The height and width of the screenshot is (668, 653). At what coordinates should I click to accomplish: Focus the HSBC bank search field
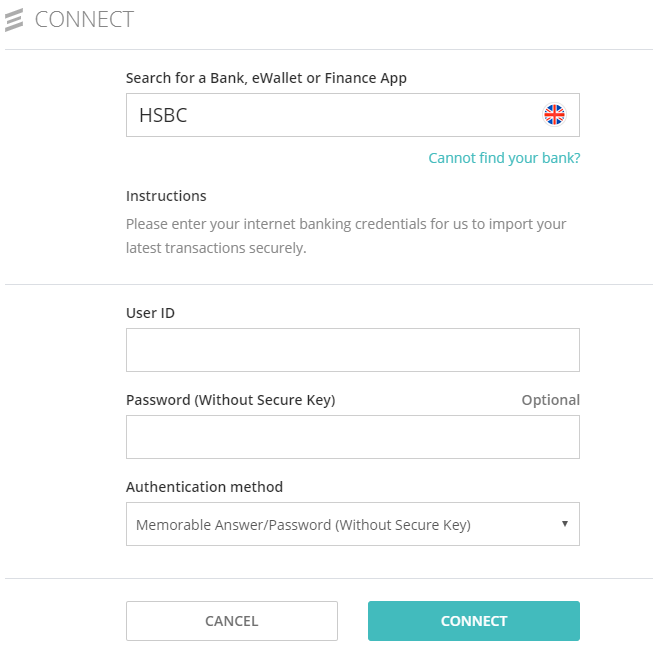tap(353, 115)
